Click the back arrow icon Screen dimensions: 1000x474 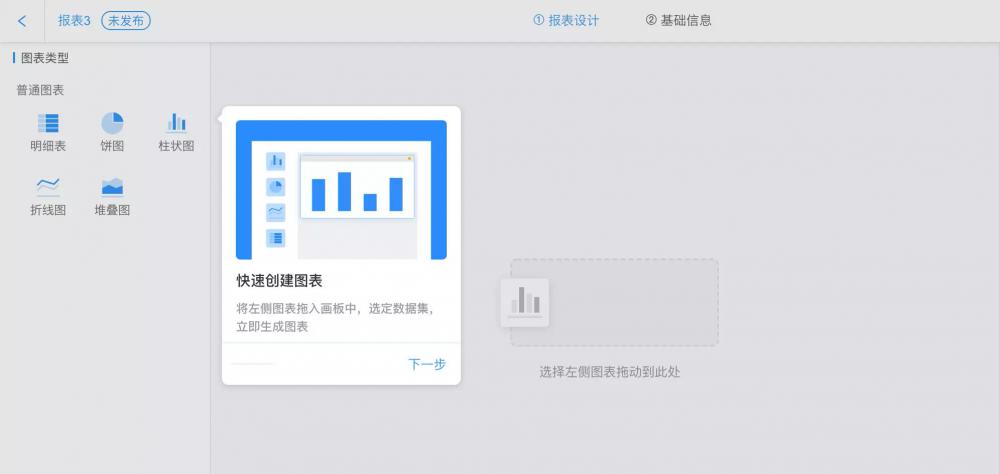coord(22,21)
